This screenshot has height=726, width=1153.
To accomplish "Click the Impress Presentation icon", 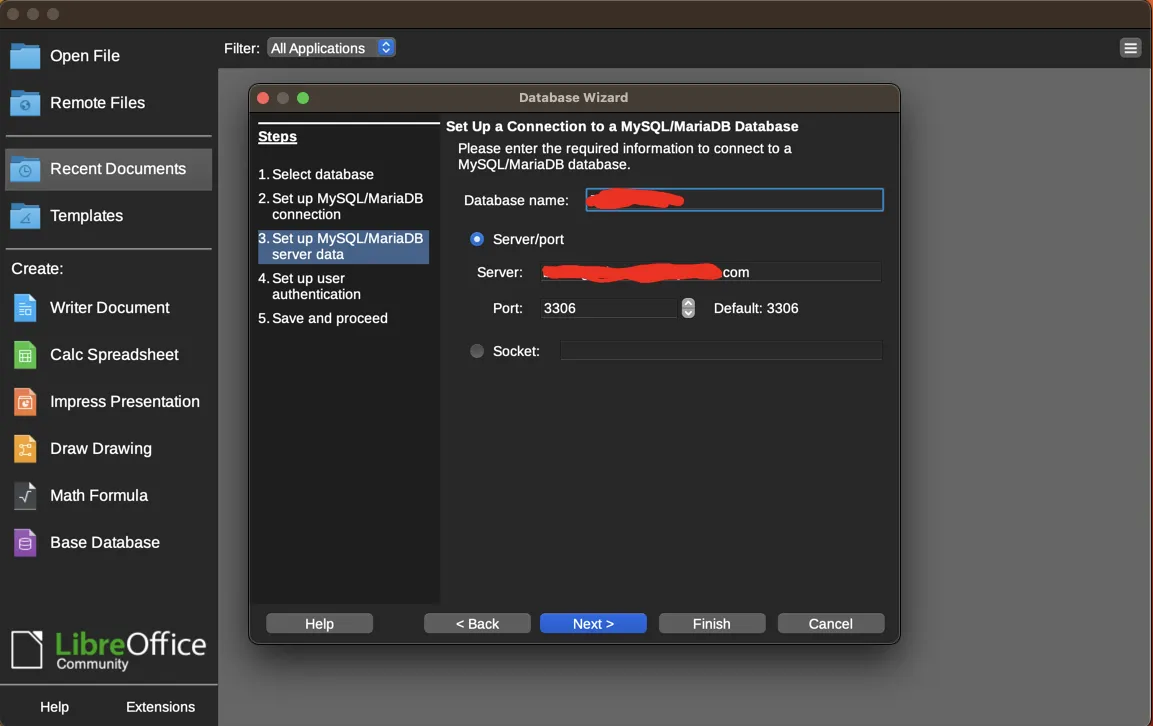I will [25, 402].
